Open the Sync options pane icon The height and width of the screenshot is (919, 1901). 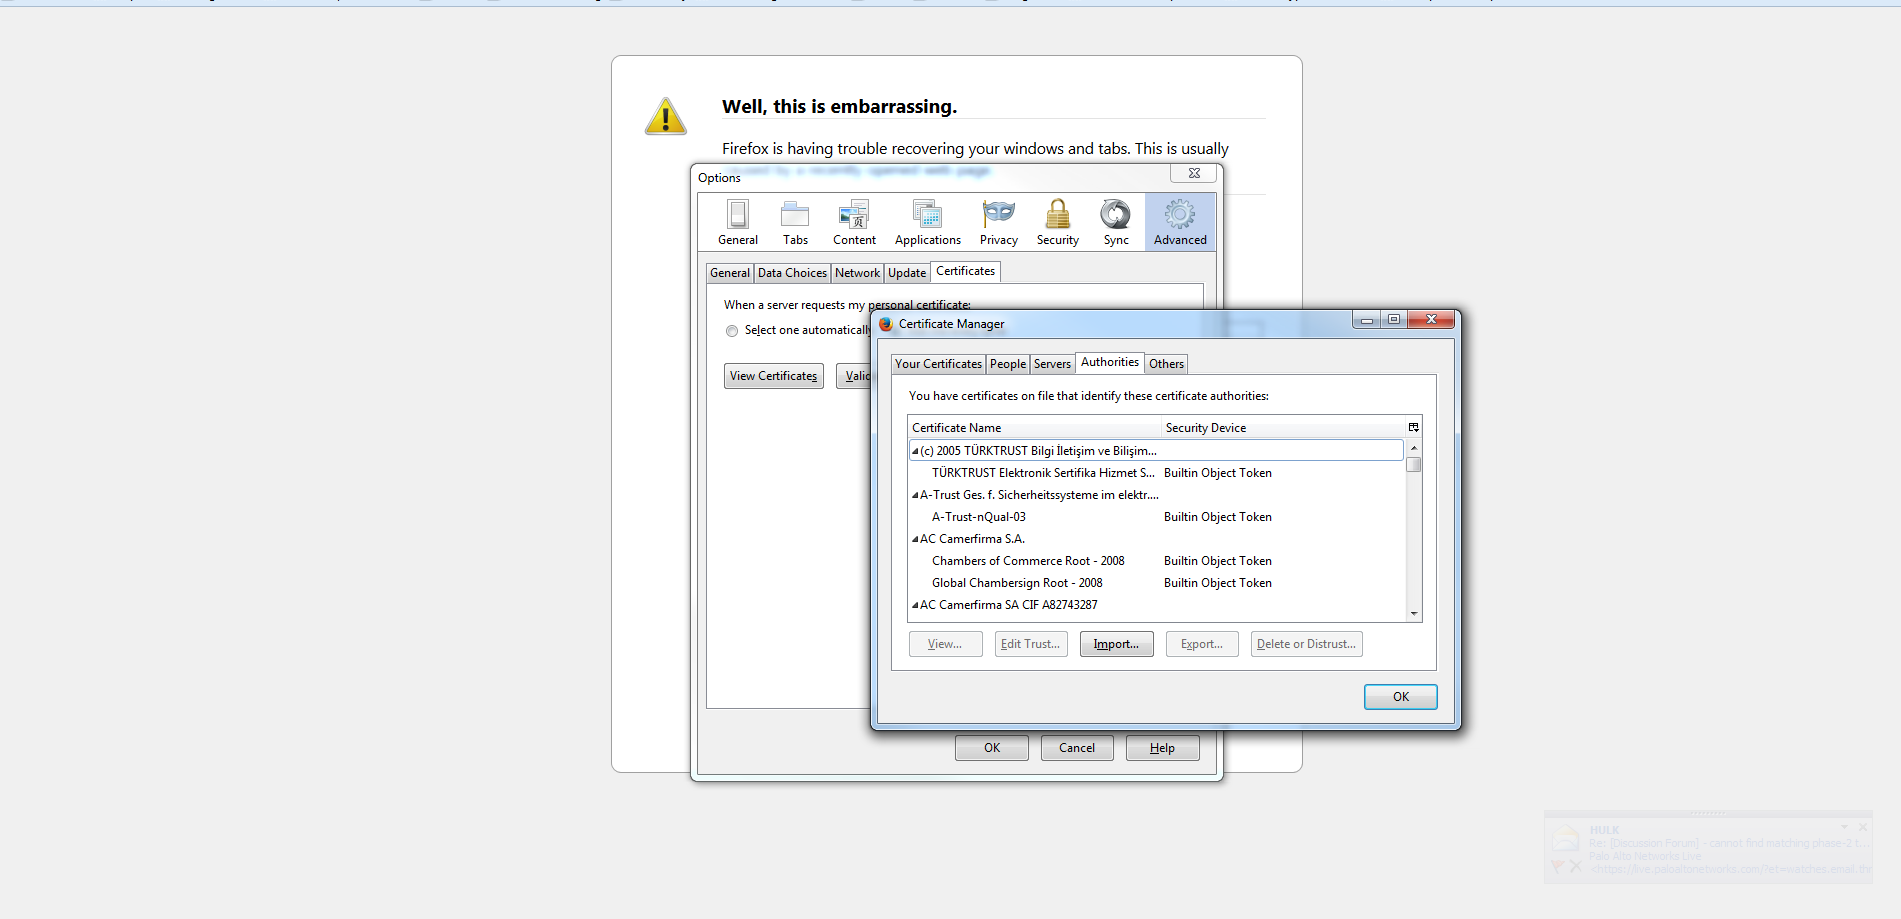[1116, 222]
